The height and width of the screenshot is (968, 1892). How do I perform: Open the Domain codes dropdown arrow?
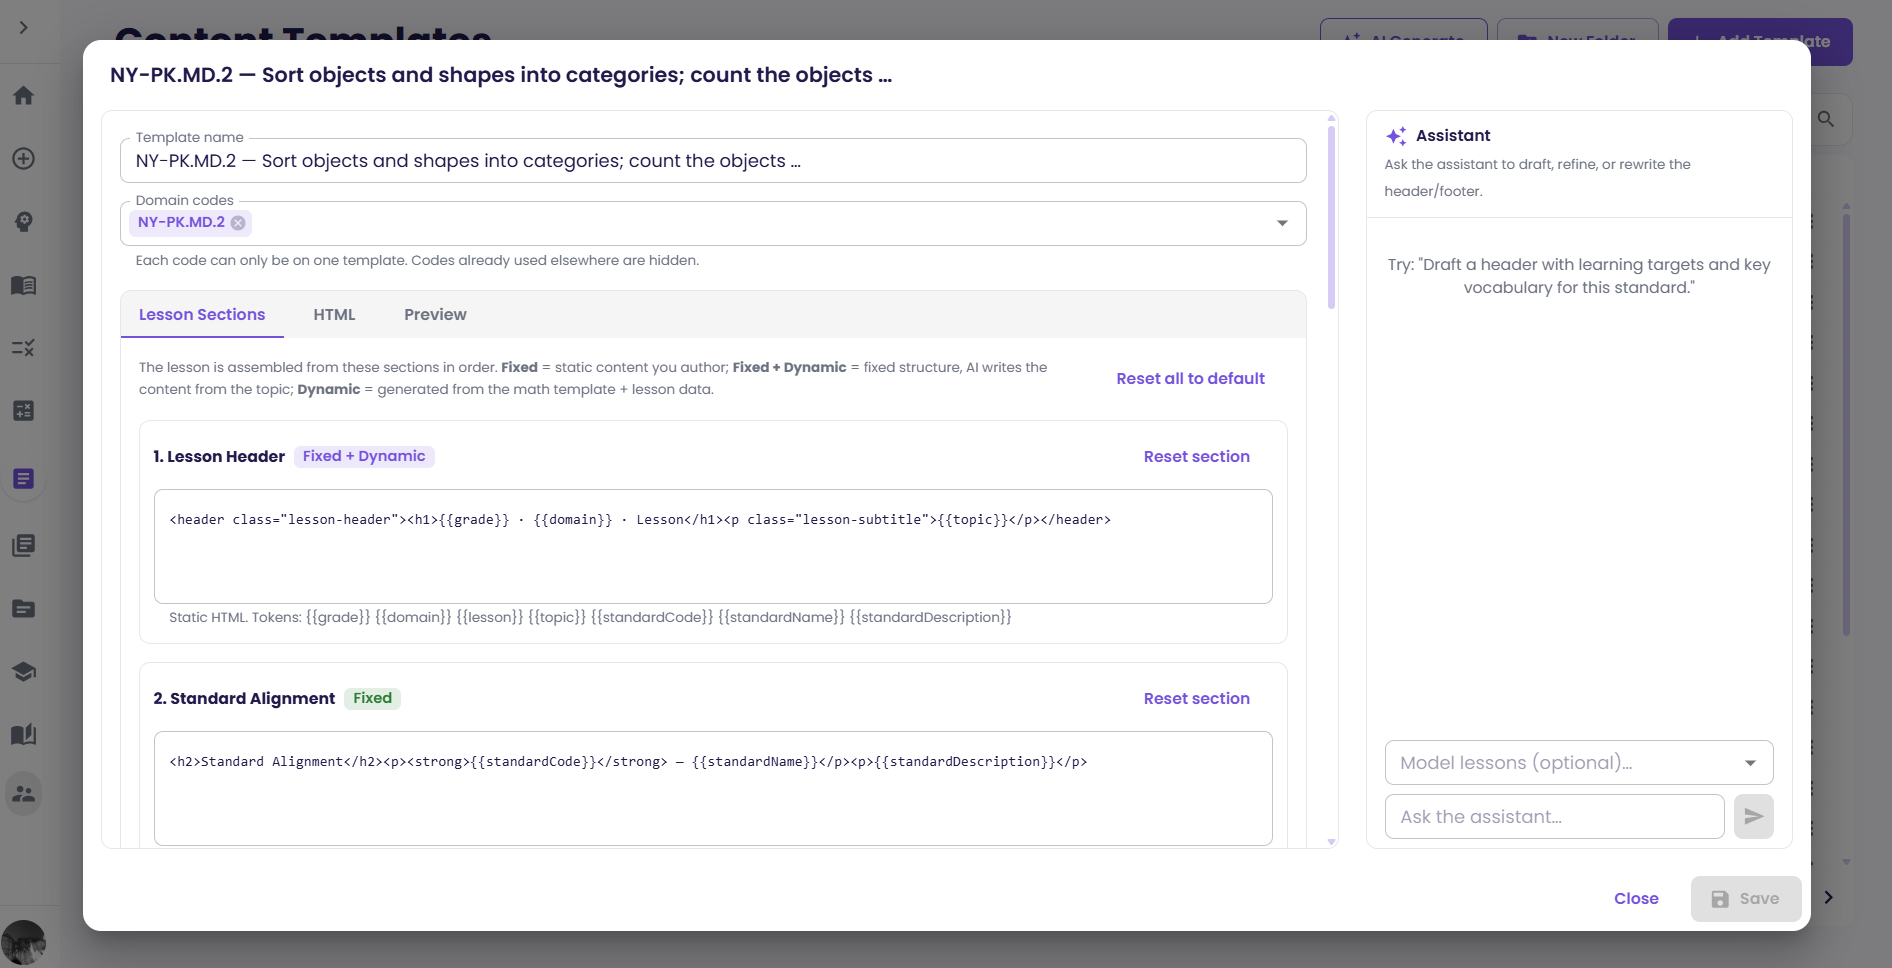(1282, 223)
